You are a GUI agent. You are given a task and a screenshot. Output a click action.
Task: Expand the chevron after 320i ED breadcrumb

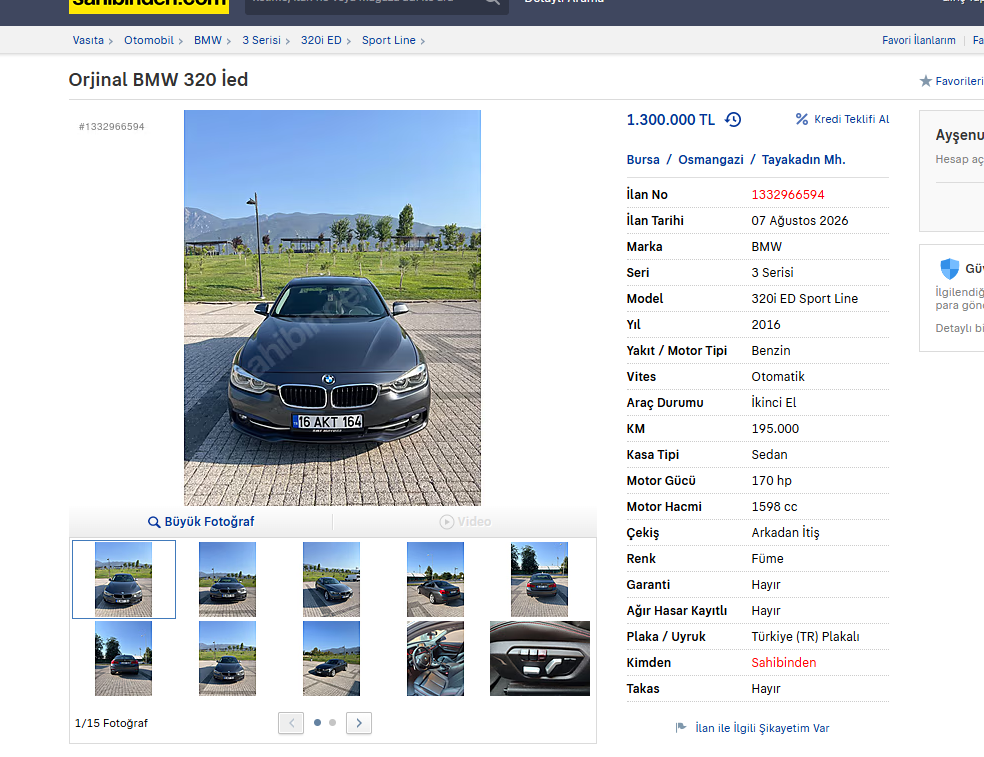[348, 41]
